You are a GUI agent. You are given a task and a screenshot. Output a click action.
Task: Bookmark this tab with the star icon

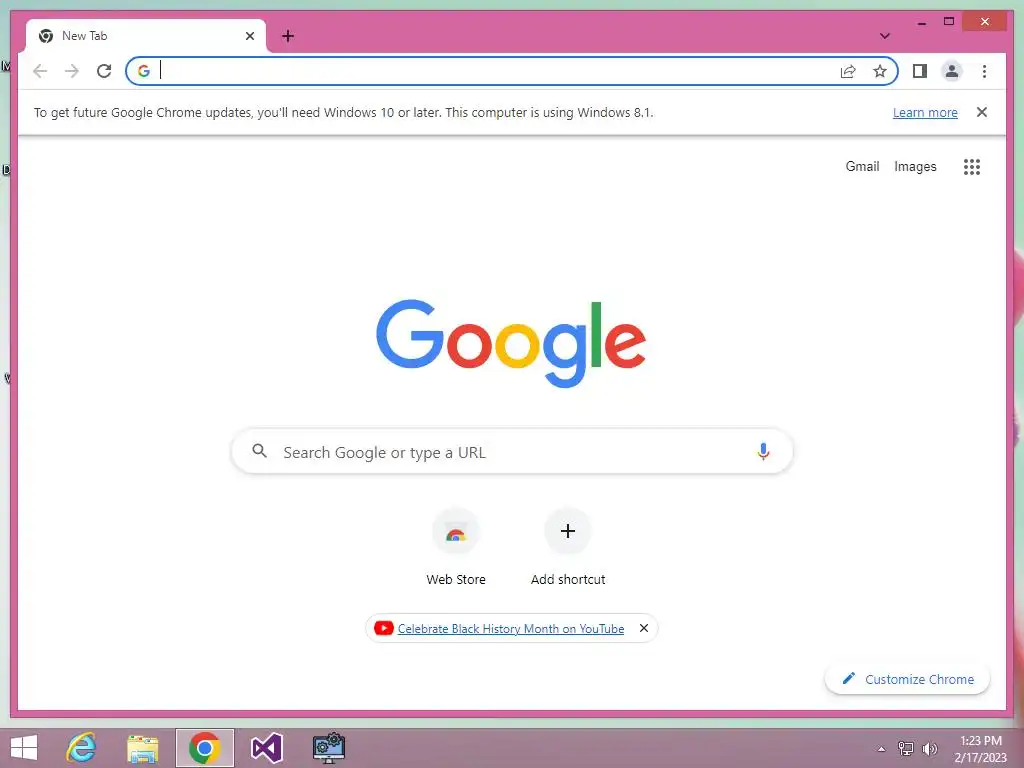[880, 71]
